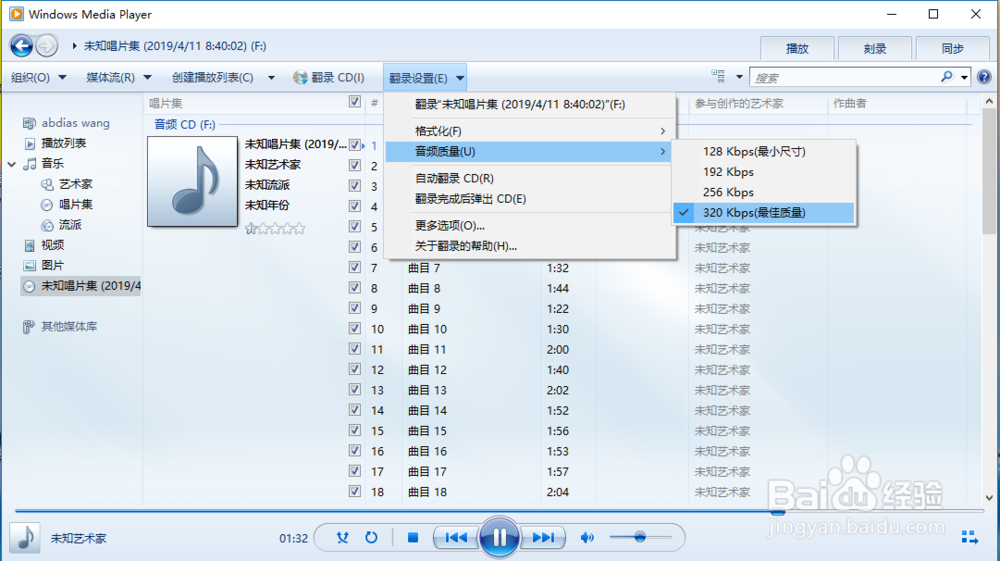Close the 翻录设置(E) dropdown
This screenshot has height=561, width=1000.
point(425,78)
